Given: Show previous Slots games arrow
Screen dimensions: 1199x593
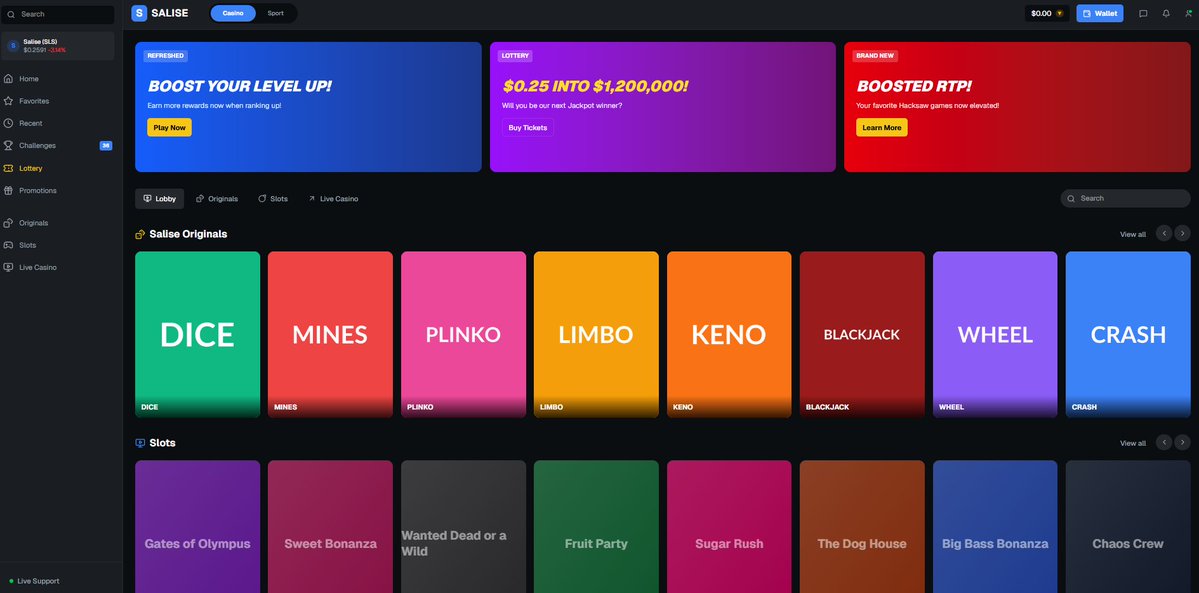Looking at the screenshot, I should tap(1164, 442).
